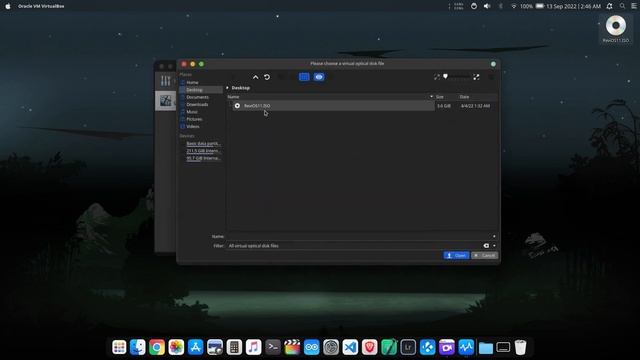Image resolution: width=640 pixels, height=360 pixels.
Task: Select Desktop in Places sidebar
Action: [x=201, y=90]
